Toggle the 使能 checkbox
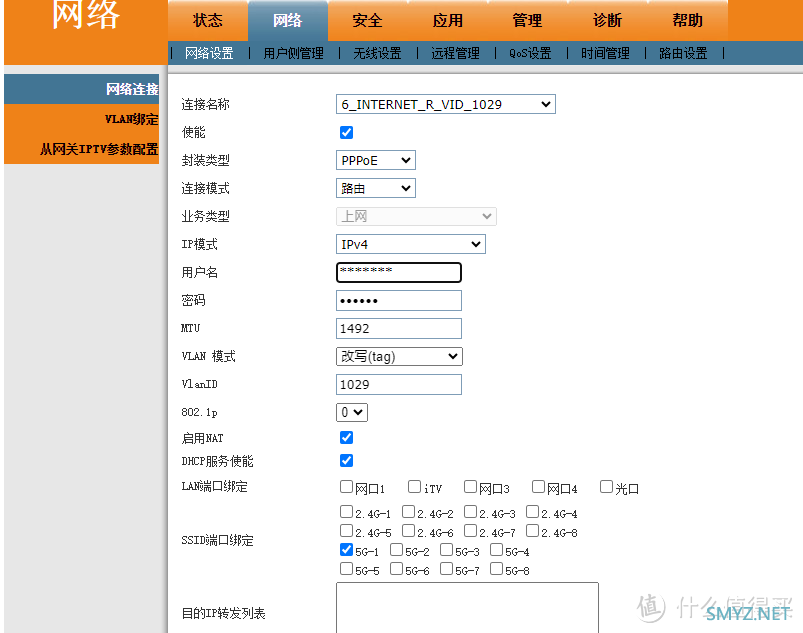The width and height of the screenshot is (803, 633). coord(346,133)
